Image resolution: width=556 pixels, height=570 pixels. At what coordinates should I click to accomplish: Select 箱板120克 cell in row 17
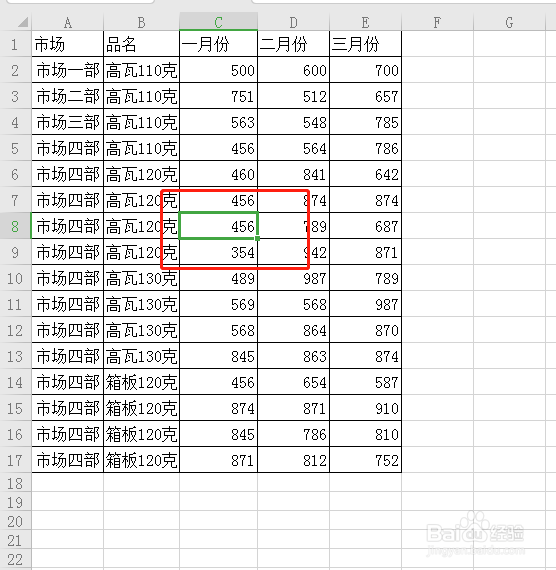(141, 460)
